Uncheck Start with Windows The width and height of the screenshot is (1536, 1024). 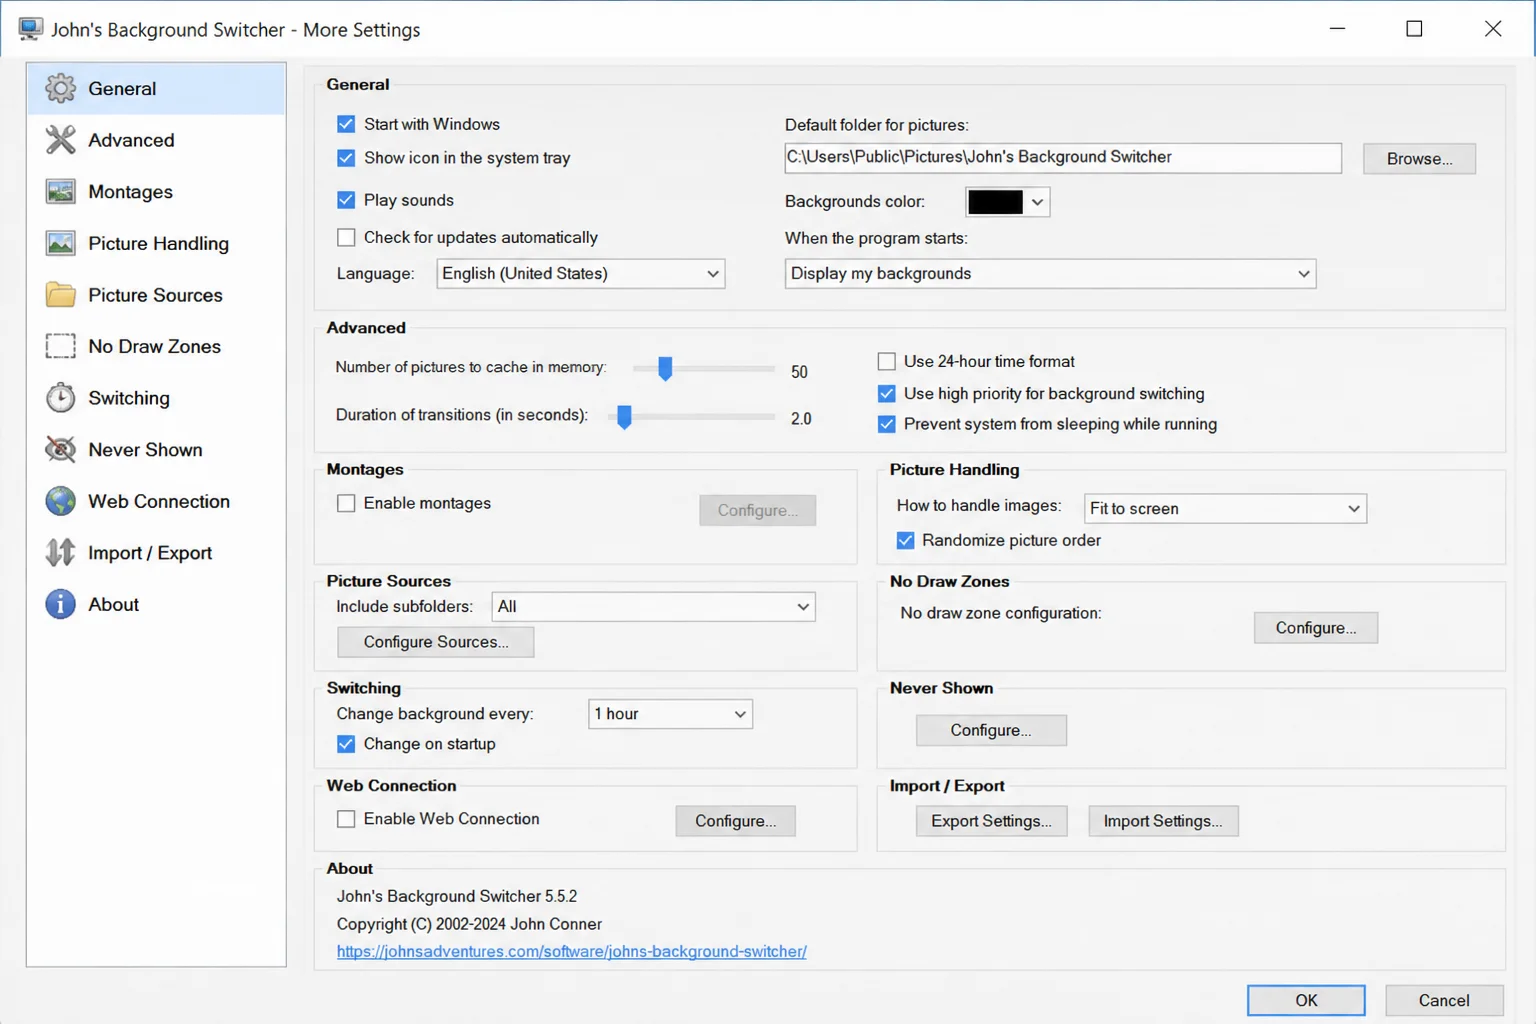pyautogui.click(x=346, y=124)
